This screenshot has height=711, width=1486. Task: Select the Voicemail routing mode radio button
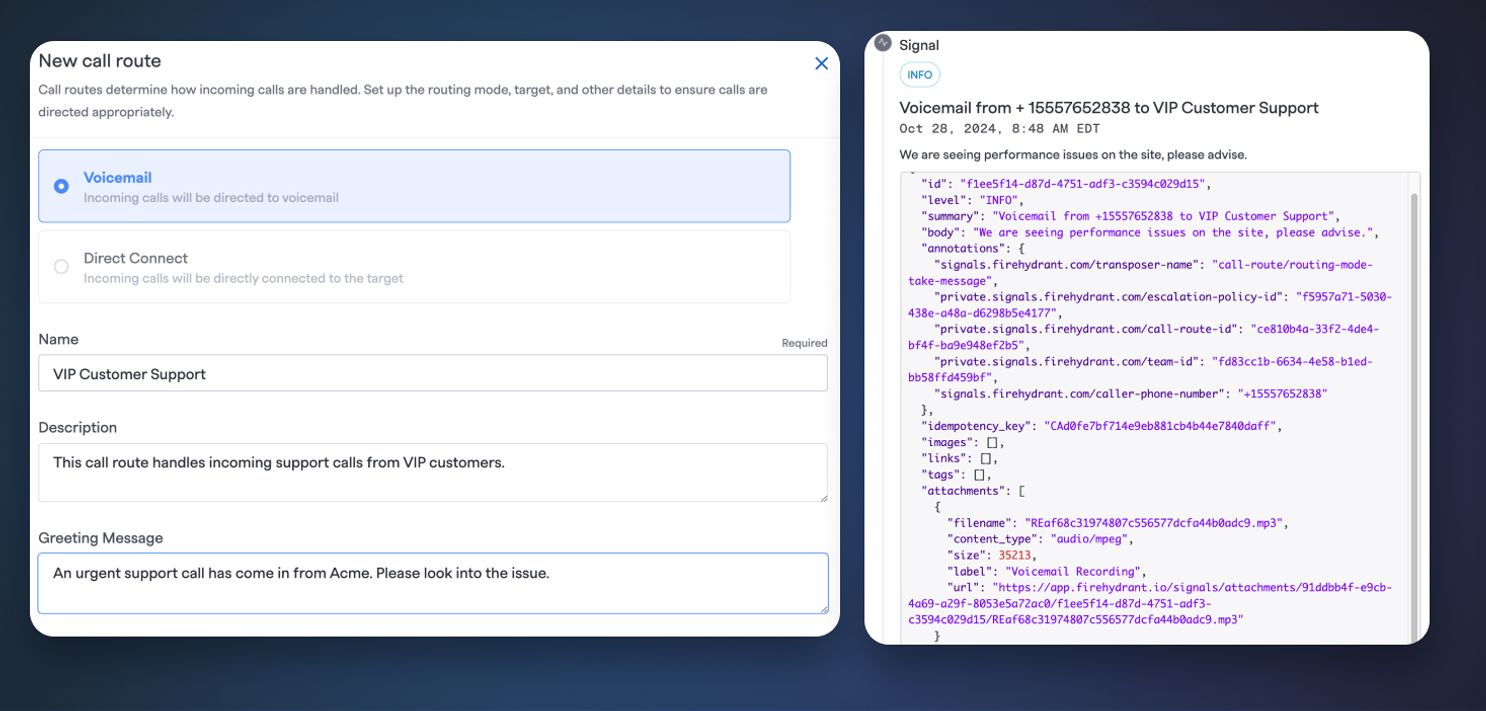61,186
